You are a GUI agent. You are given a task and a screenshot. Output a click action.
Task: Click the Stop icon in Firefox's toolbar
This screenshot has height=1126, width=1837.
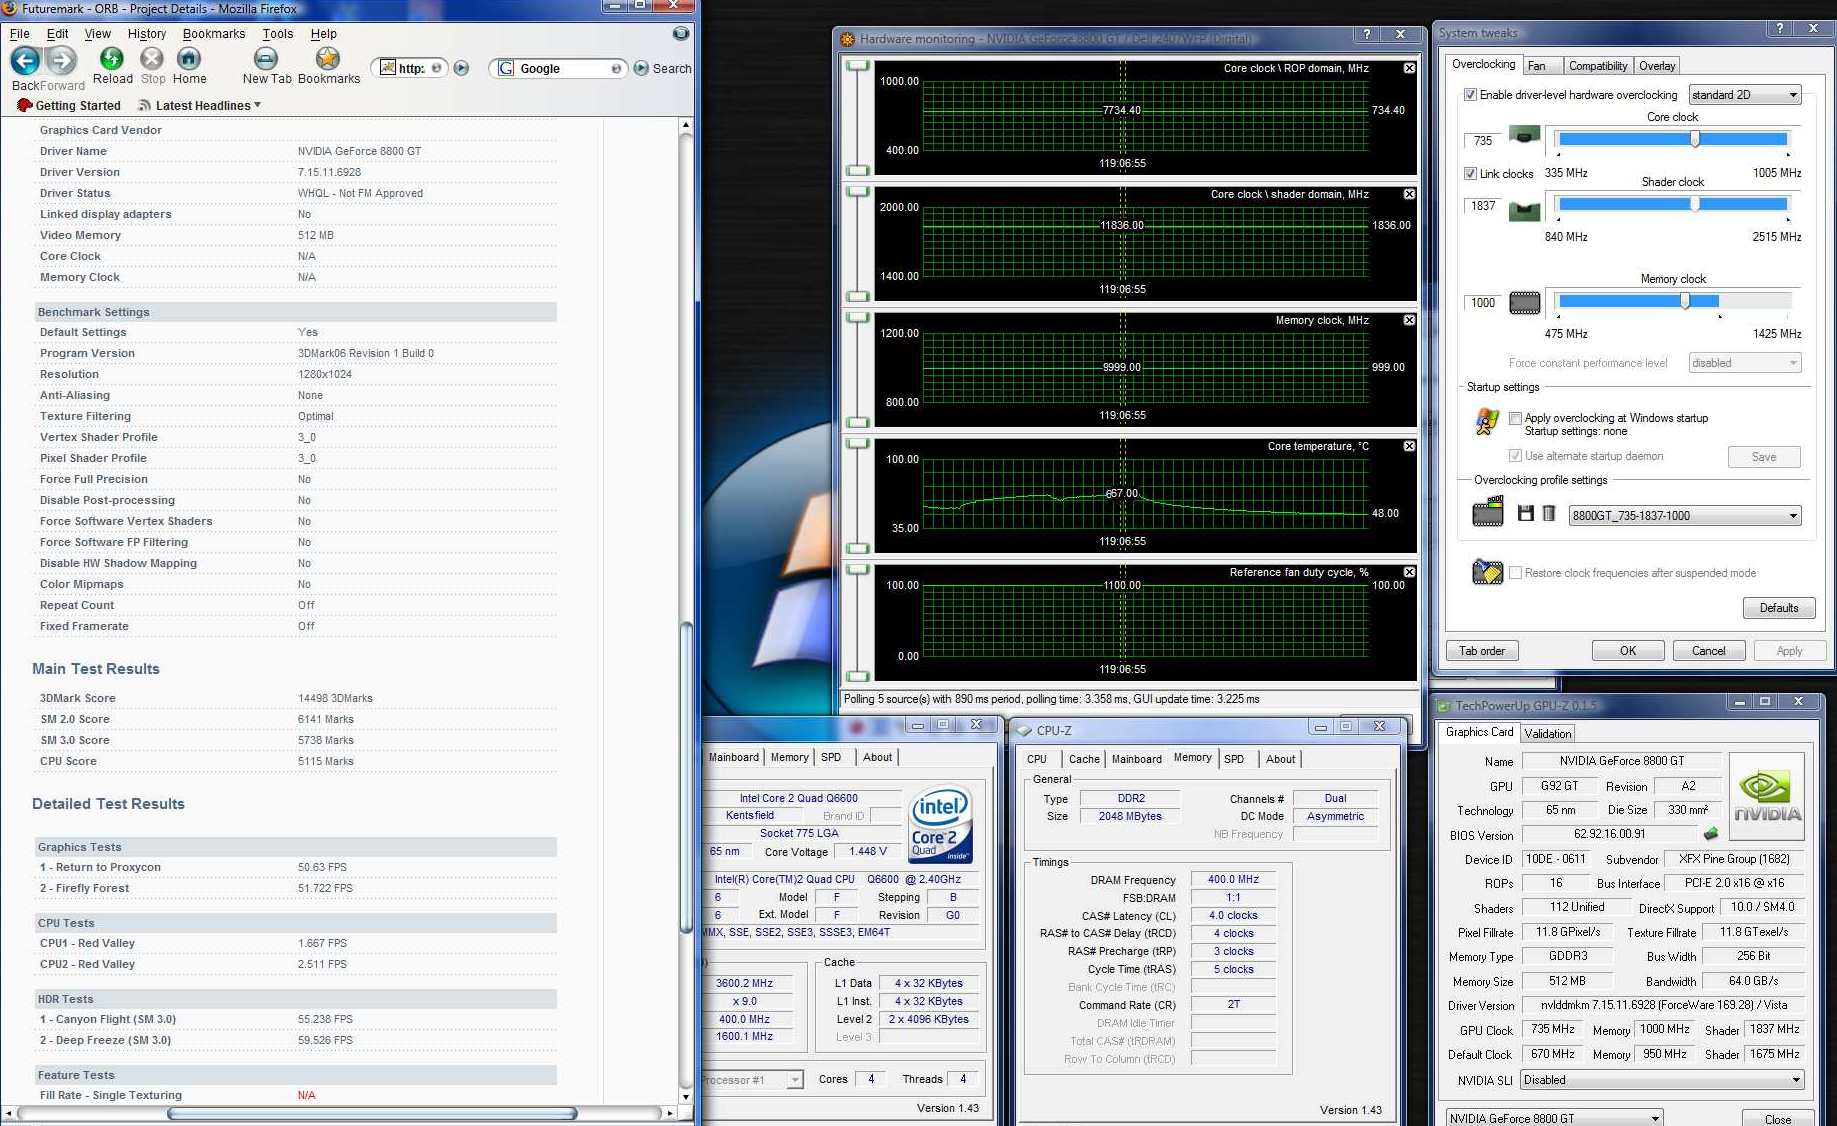tap(152, 59)
